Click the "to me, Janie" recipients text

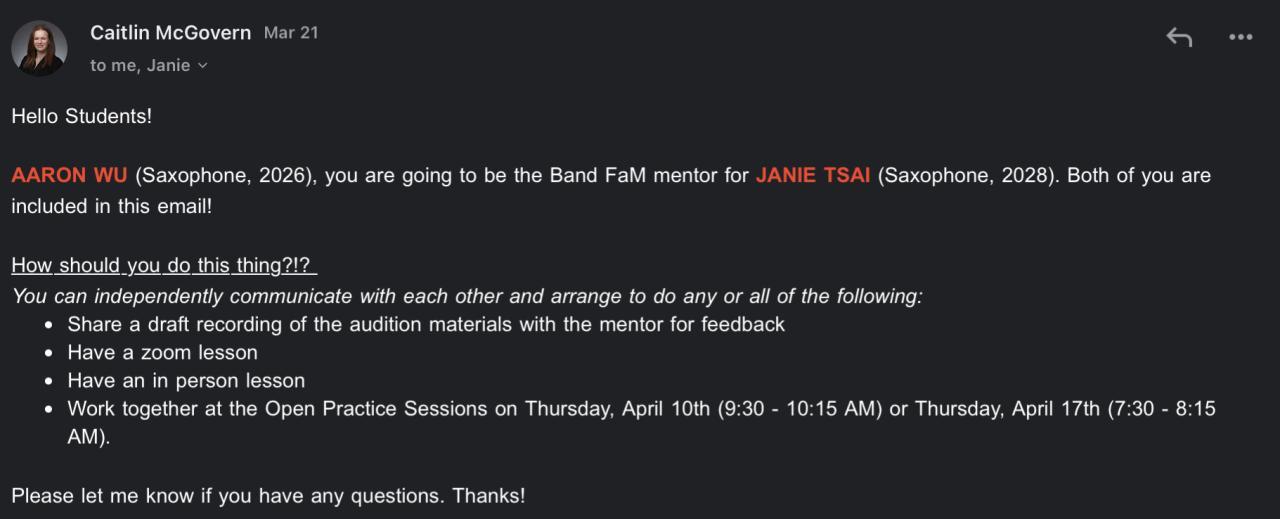click(140, 66)
